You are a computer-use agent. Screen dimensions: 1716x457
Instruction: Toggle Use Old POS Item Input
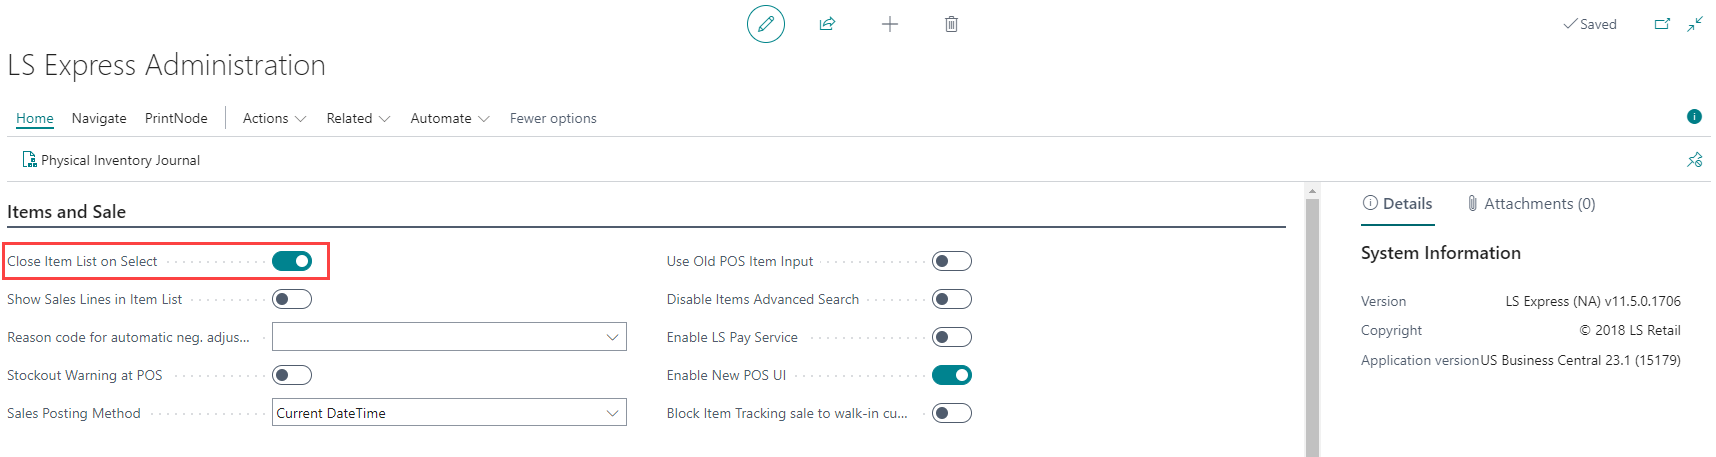click(x=951, y=261)
